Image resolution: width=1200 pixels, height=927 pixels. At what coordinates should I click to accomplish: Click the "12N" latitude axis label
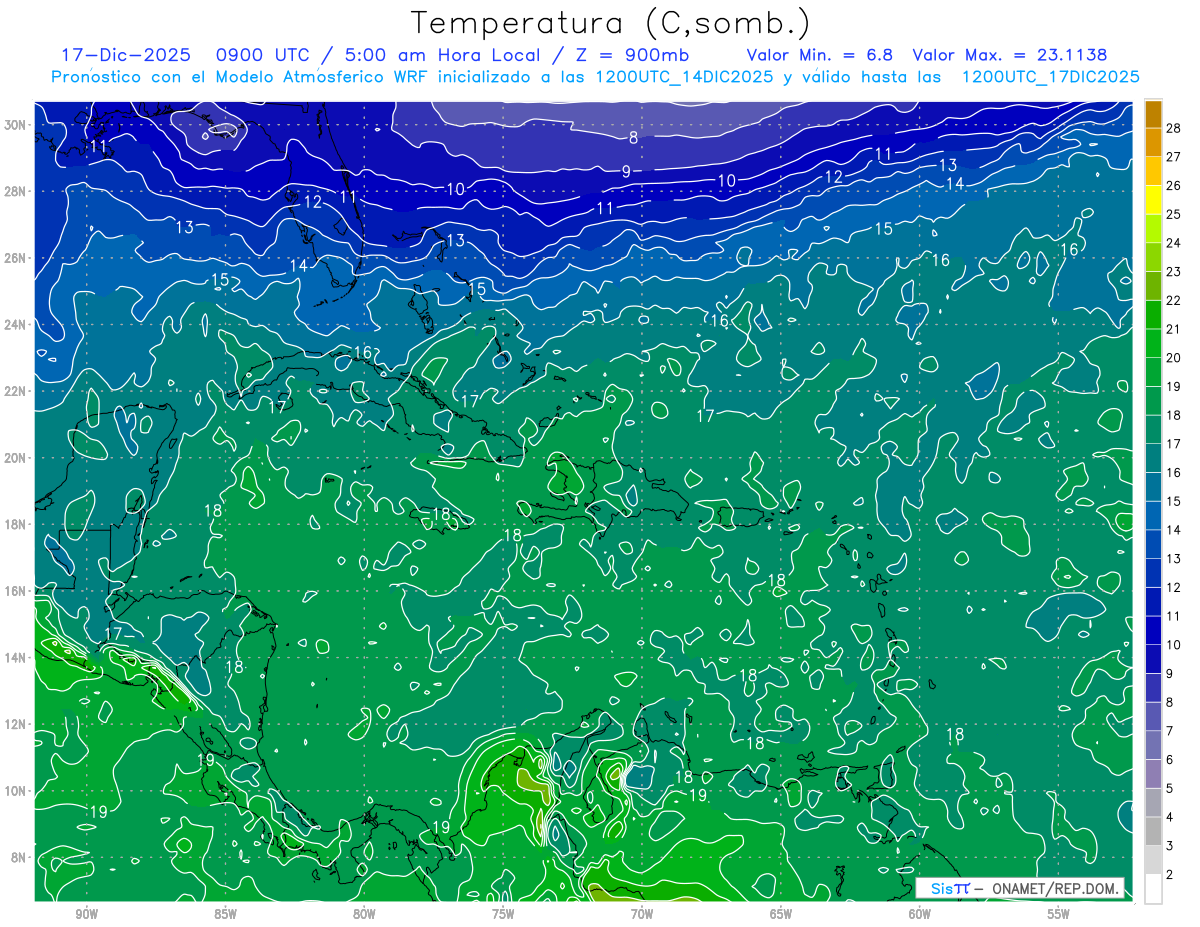point(15,724)
